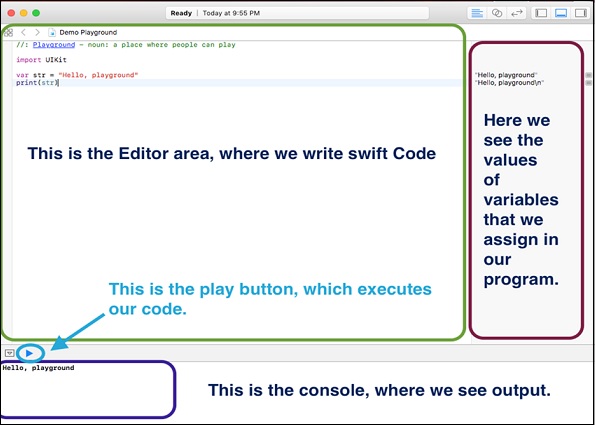Switch to the Version editor arrows icon
Screen dimensions: 595x425
(516, 13)
